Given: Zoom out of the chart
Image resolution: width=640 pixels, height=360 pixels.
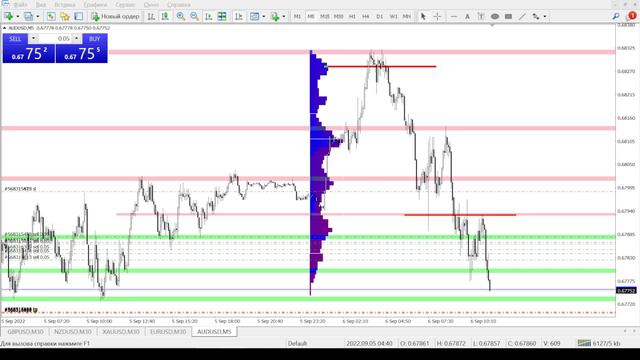Looking at the screenshot, I should tap(194, 16).
